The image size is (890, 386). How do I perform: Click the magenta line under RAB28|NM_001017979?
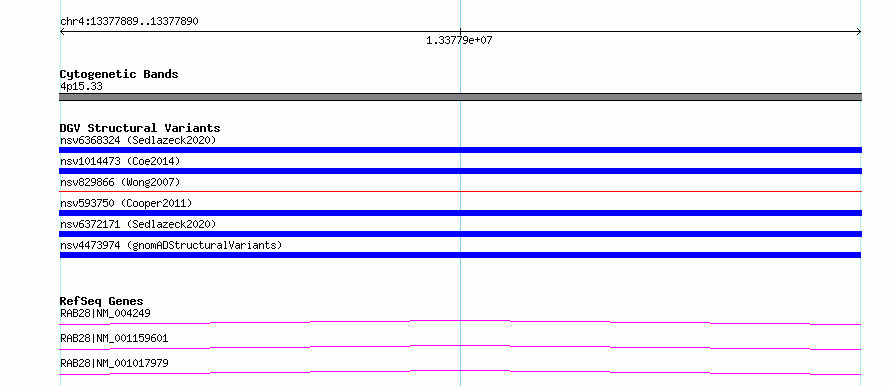460,372
